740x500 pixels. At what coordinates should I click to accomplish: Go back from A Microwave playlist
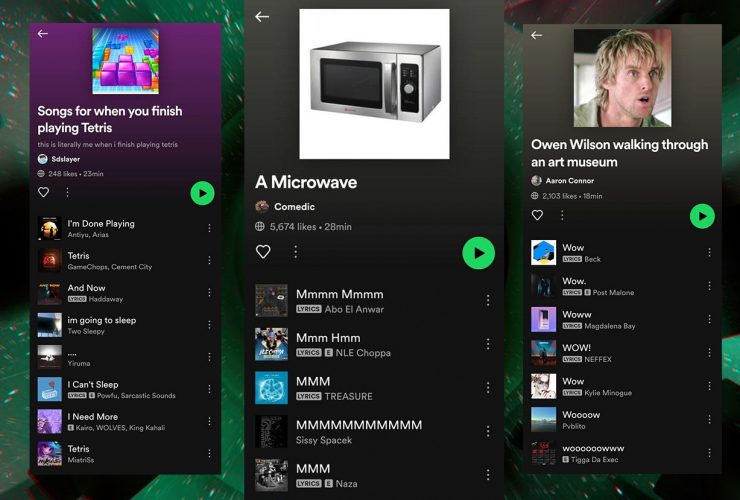tap(262, 17)
